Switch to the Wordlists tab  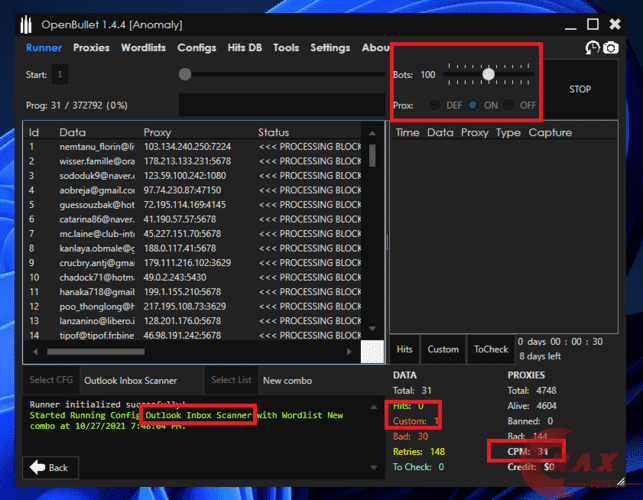[x=143, y=47]
